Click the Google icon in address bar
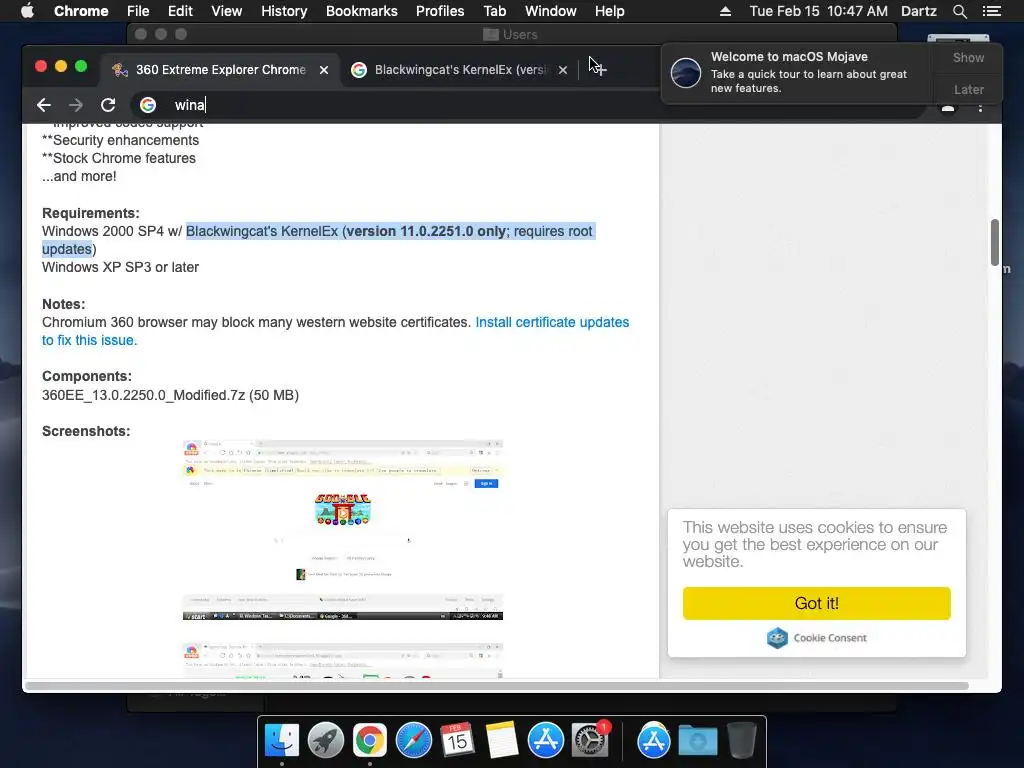The width and height of the screenshot is (1024, 768). click(148, 105)
